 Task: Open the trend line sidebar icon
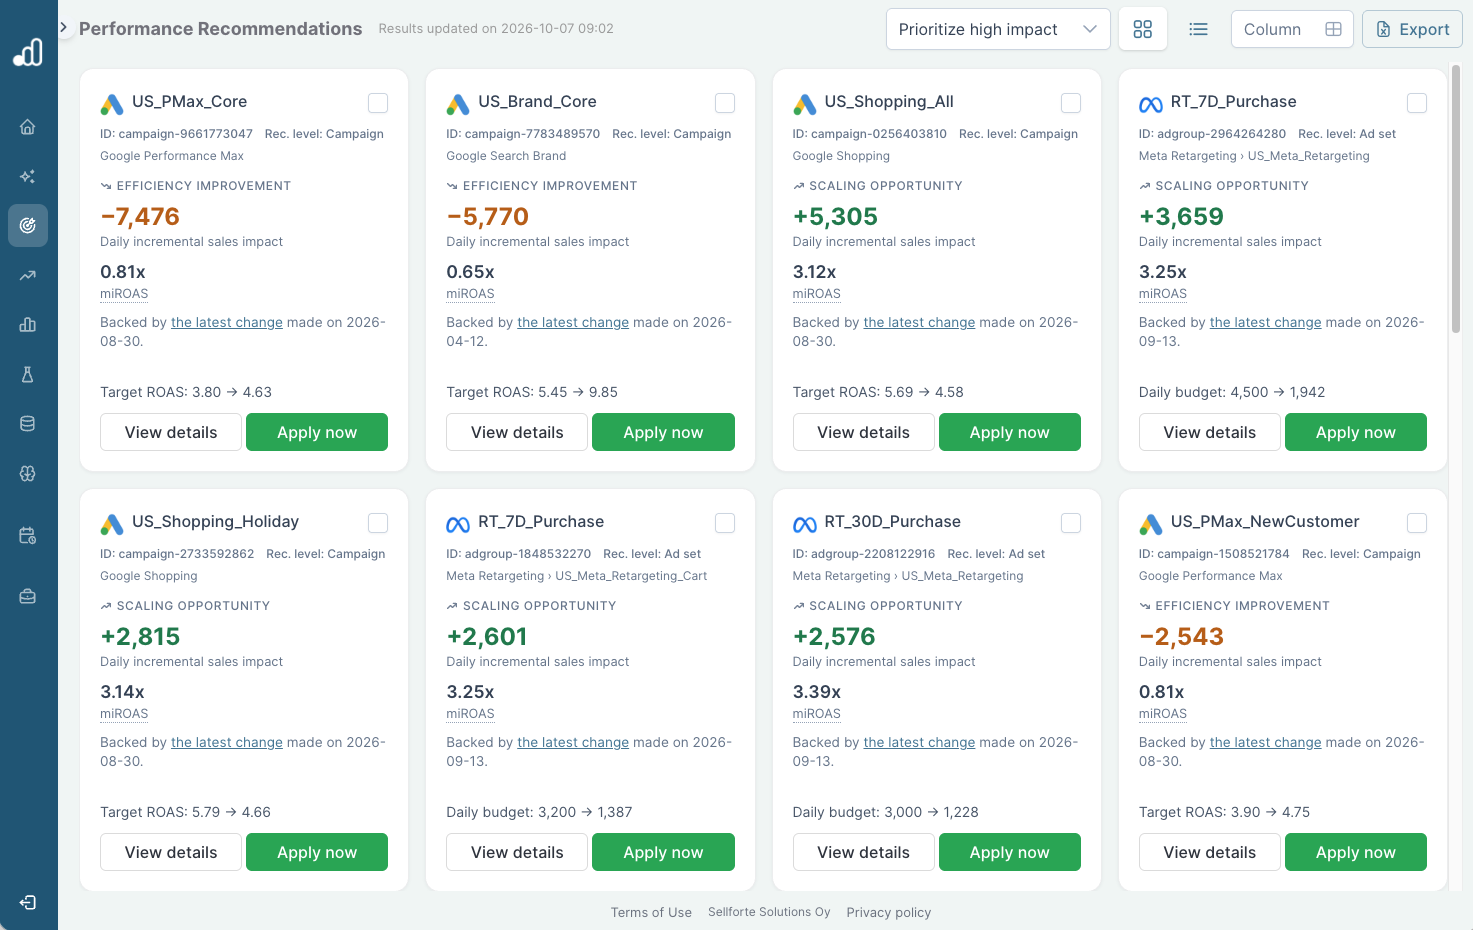point(28,276)
